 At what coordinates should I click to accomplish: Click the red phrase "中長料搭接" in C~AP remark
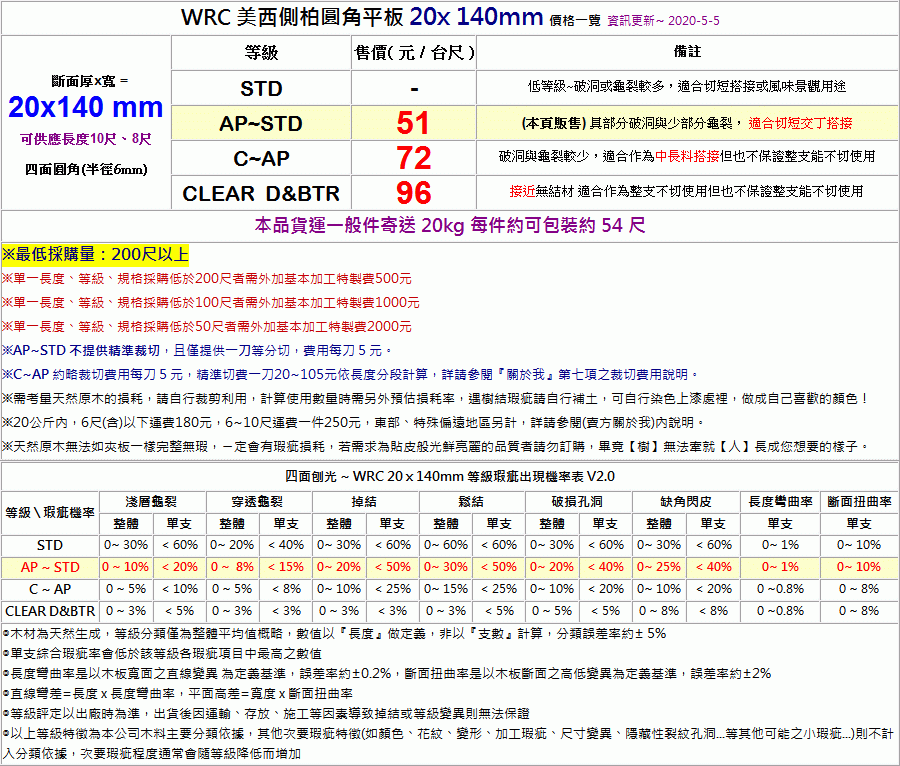pyautogui.click(x=687, y=156)
